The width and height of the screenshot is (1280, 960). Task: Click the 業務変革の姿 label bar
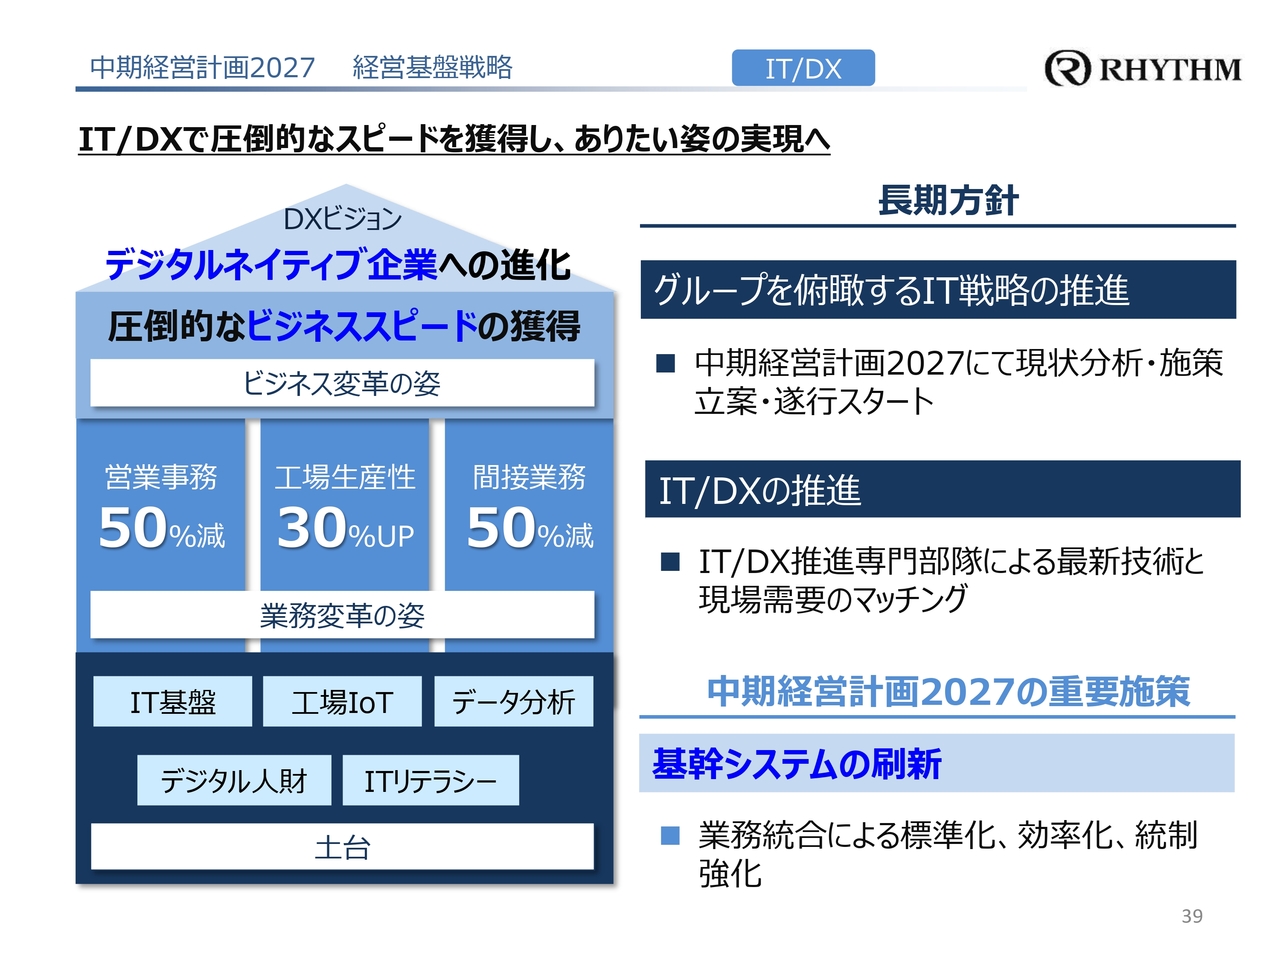(342, 615)
